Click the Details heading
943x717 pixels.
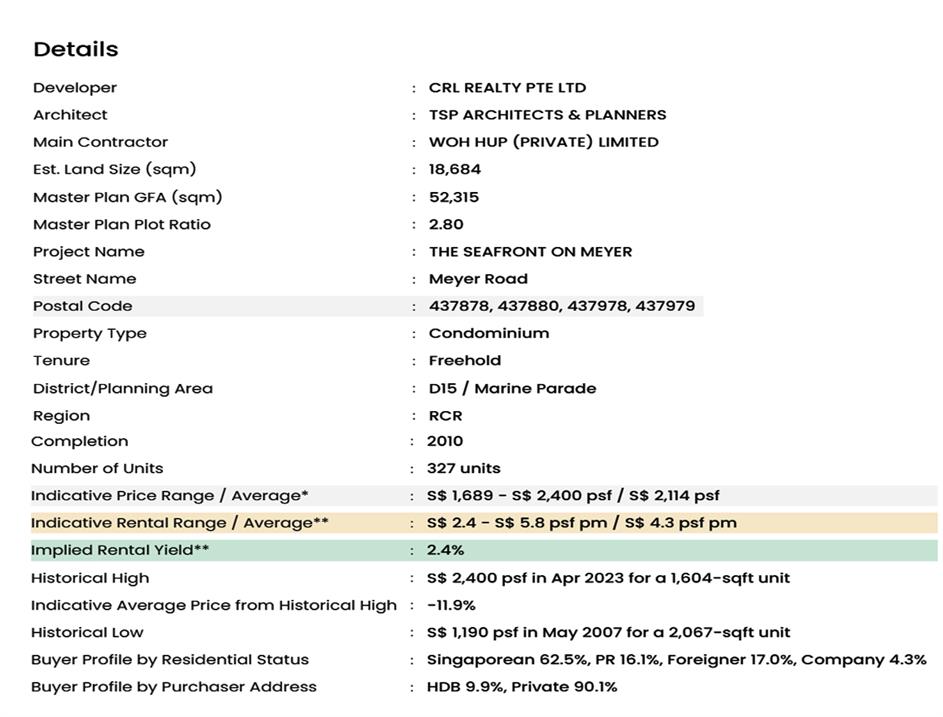[76, 49]
